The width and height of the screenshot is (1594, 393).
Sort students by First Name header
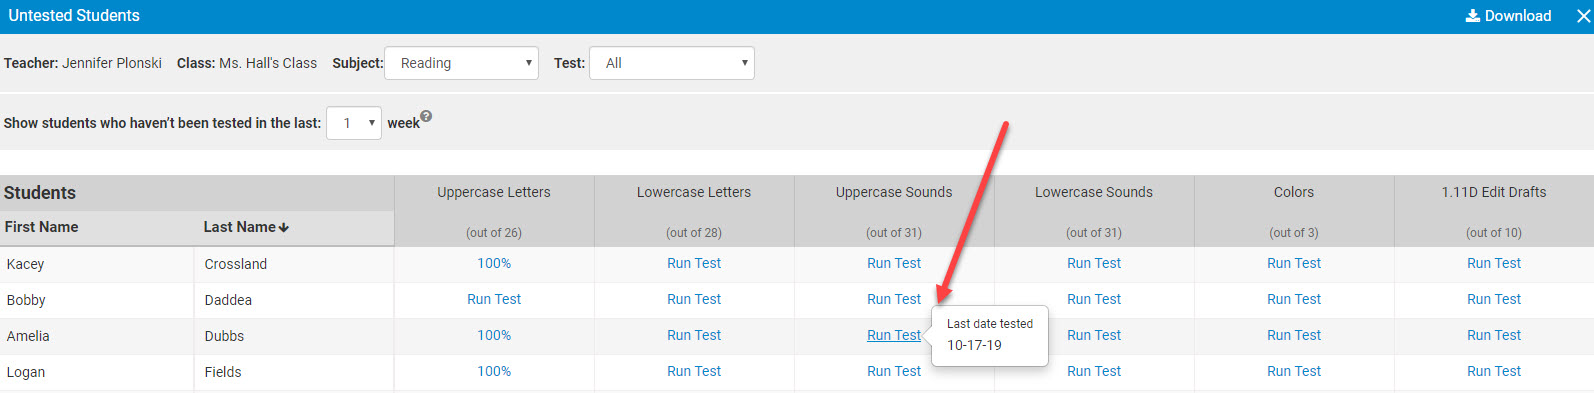[42, 227]
